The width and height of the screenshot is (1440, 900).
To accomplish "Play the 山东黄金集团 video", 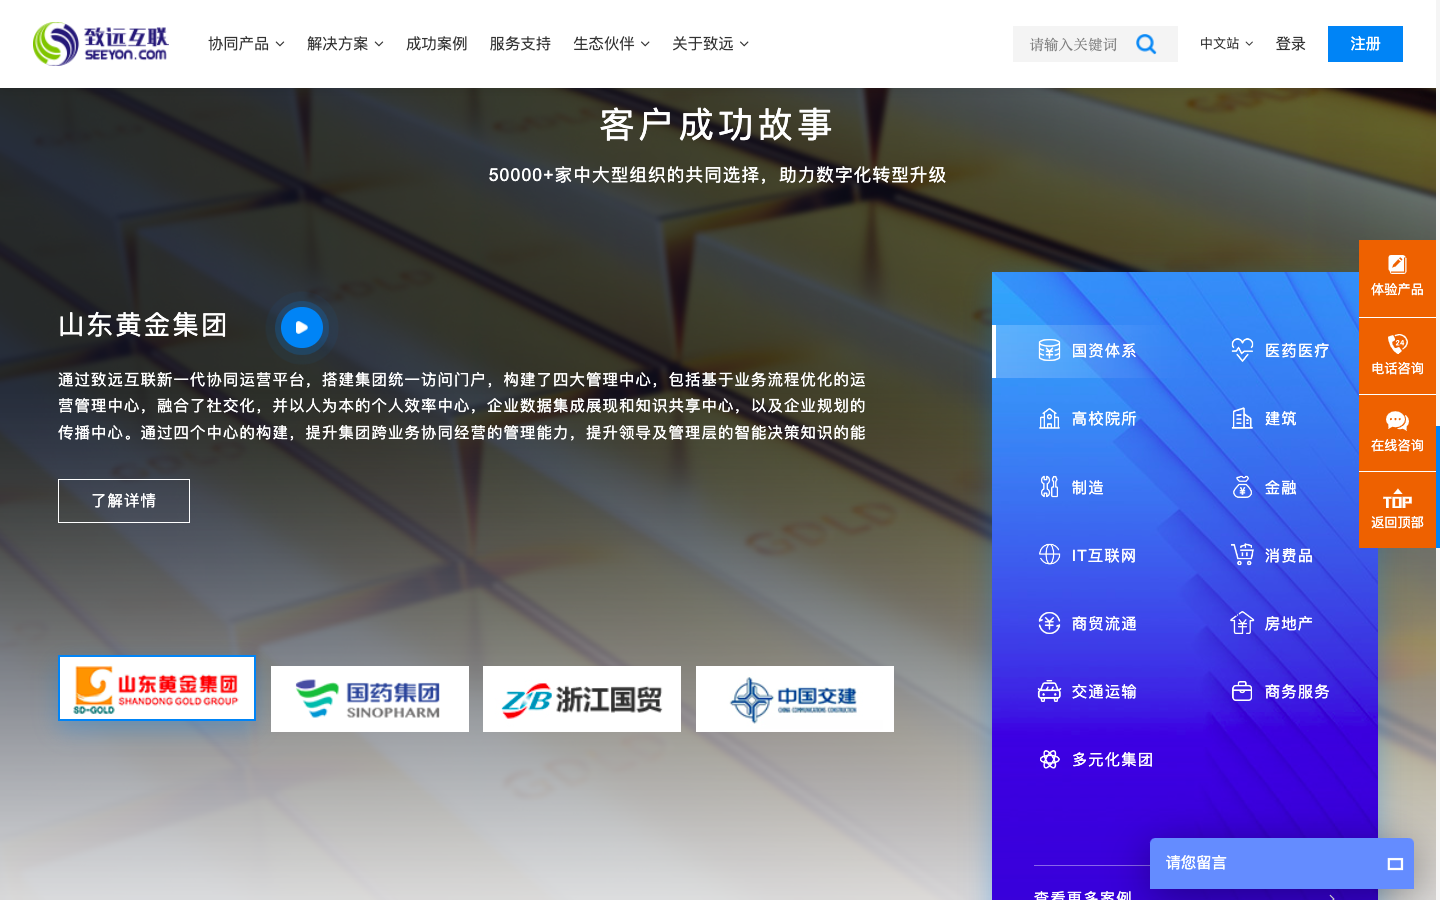I will pos(301,327).
